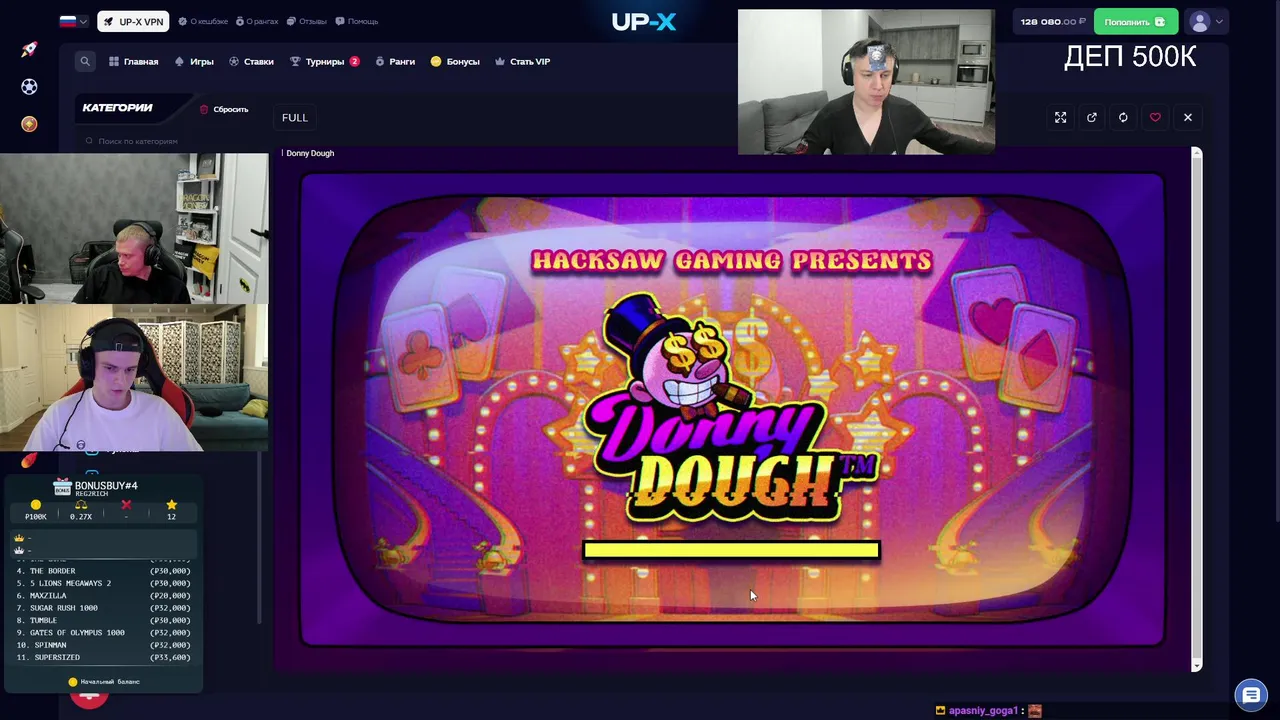1280x720 pixels.
Task: Click the 128 080.00 ₽ balance display
Action: [1053, 21]
